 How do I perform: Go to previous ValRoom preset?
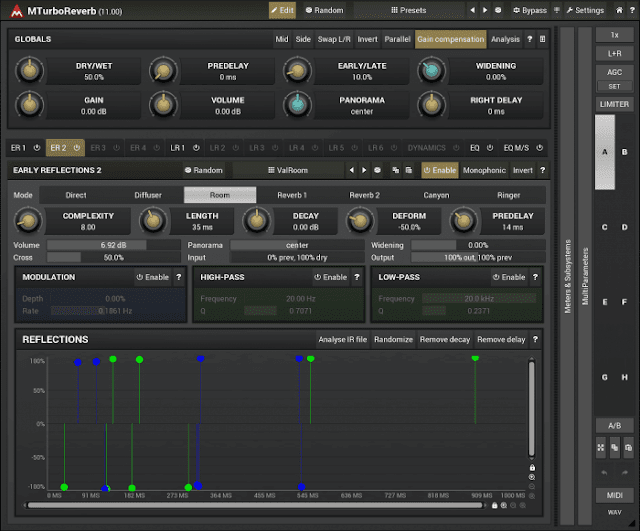pos(351,170)
